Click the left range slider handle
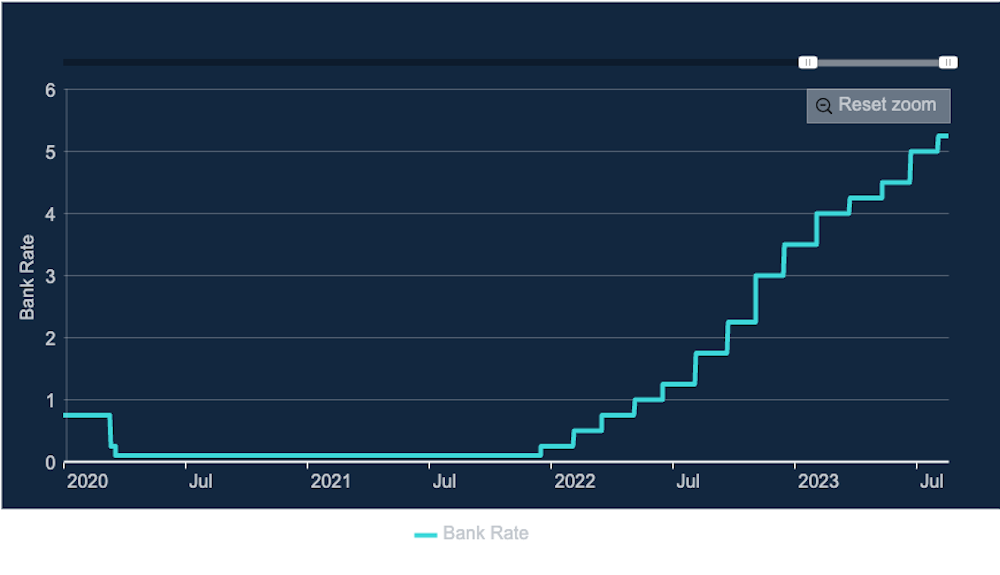 (808, 63)
